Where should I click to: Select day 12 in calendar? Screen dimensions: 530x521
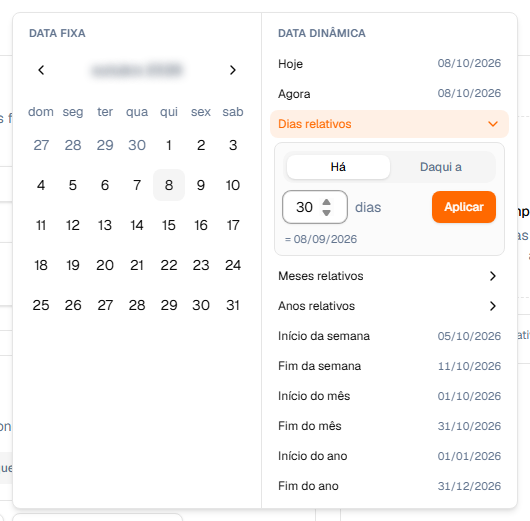point(73,225)
